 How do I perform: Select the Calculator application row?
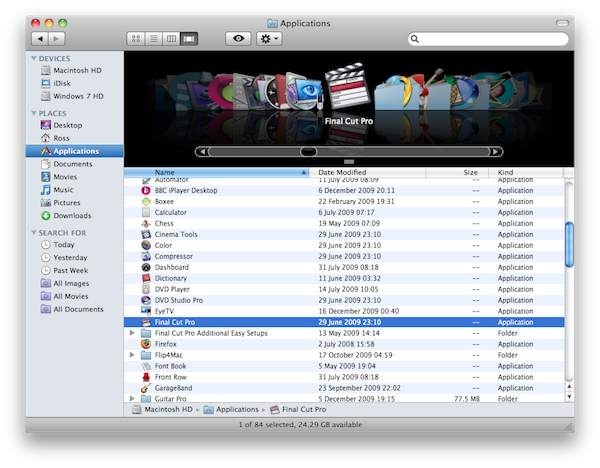[344, 212]
